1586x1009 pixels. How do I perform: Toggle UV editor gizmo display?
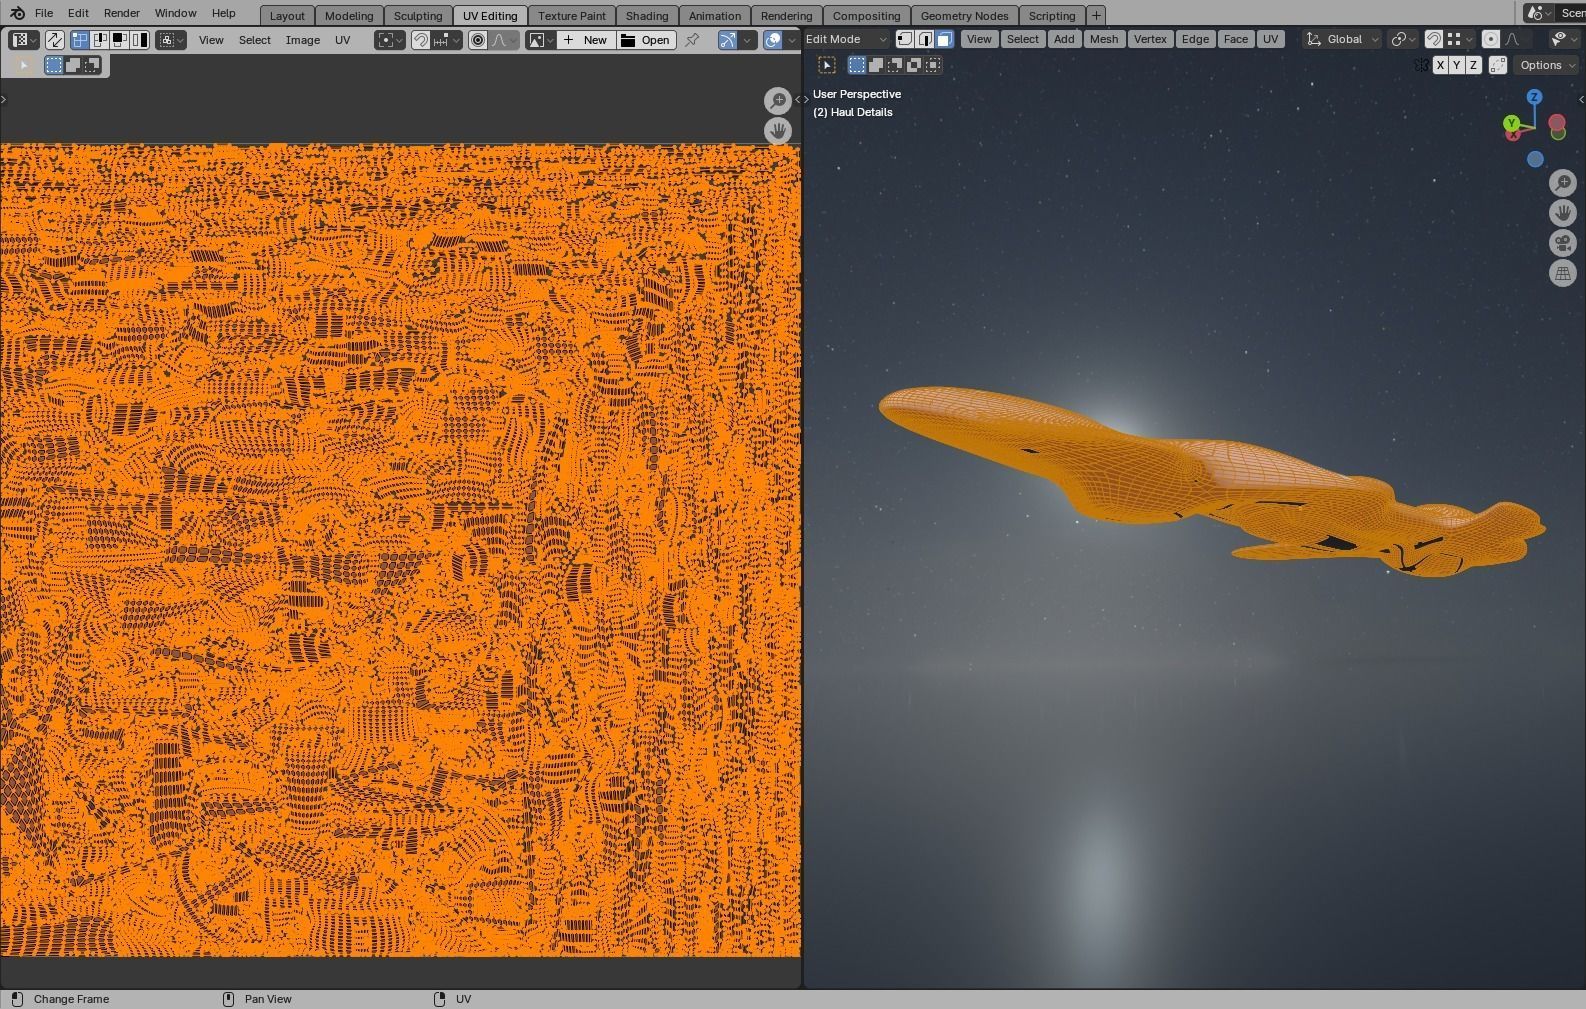point(727,40)
